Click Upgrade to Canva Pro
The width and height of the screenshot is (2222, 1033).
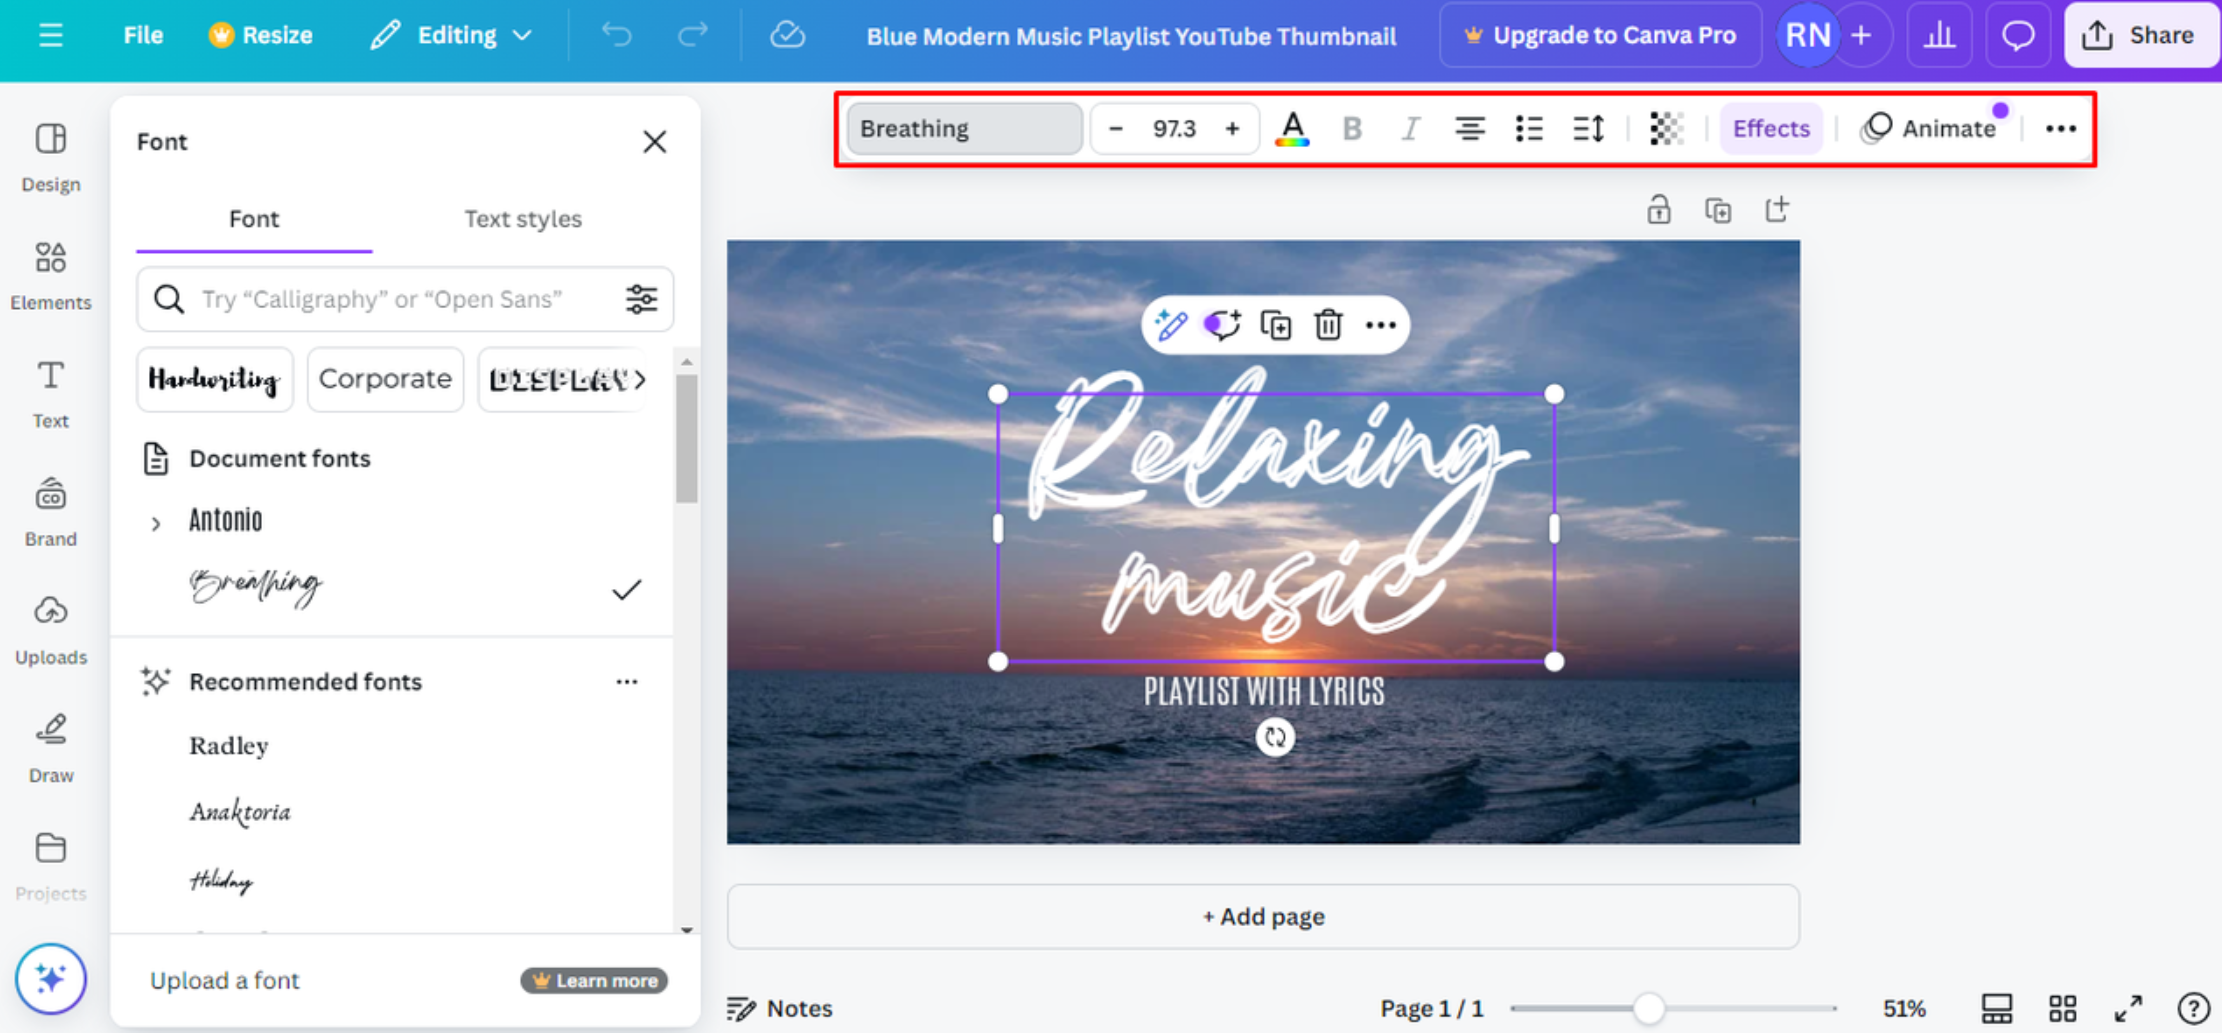tap(1599, 34)
